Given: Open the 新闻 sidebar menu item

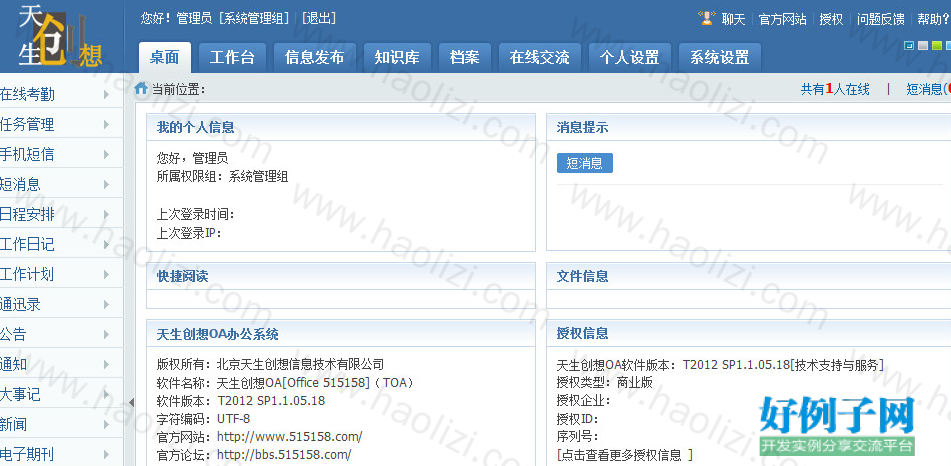Looking at the screenshot, I should 61,424.
